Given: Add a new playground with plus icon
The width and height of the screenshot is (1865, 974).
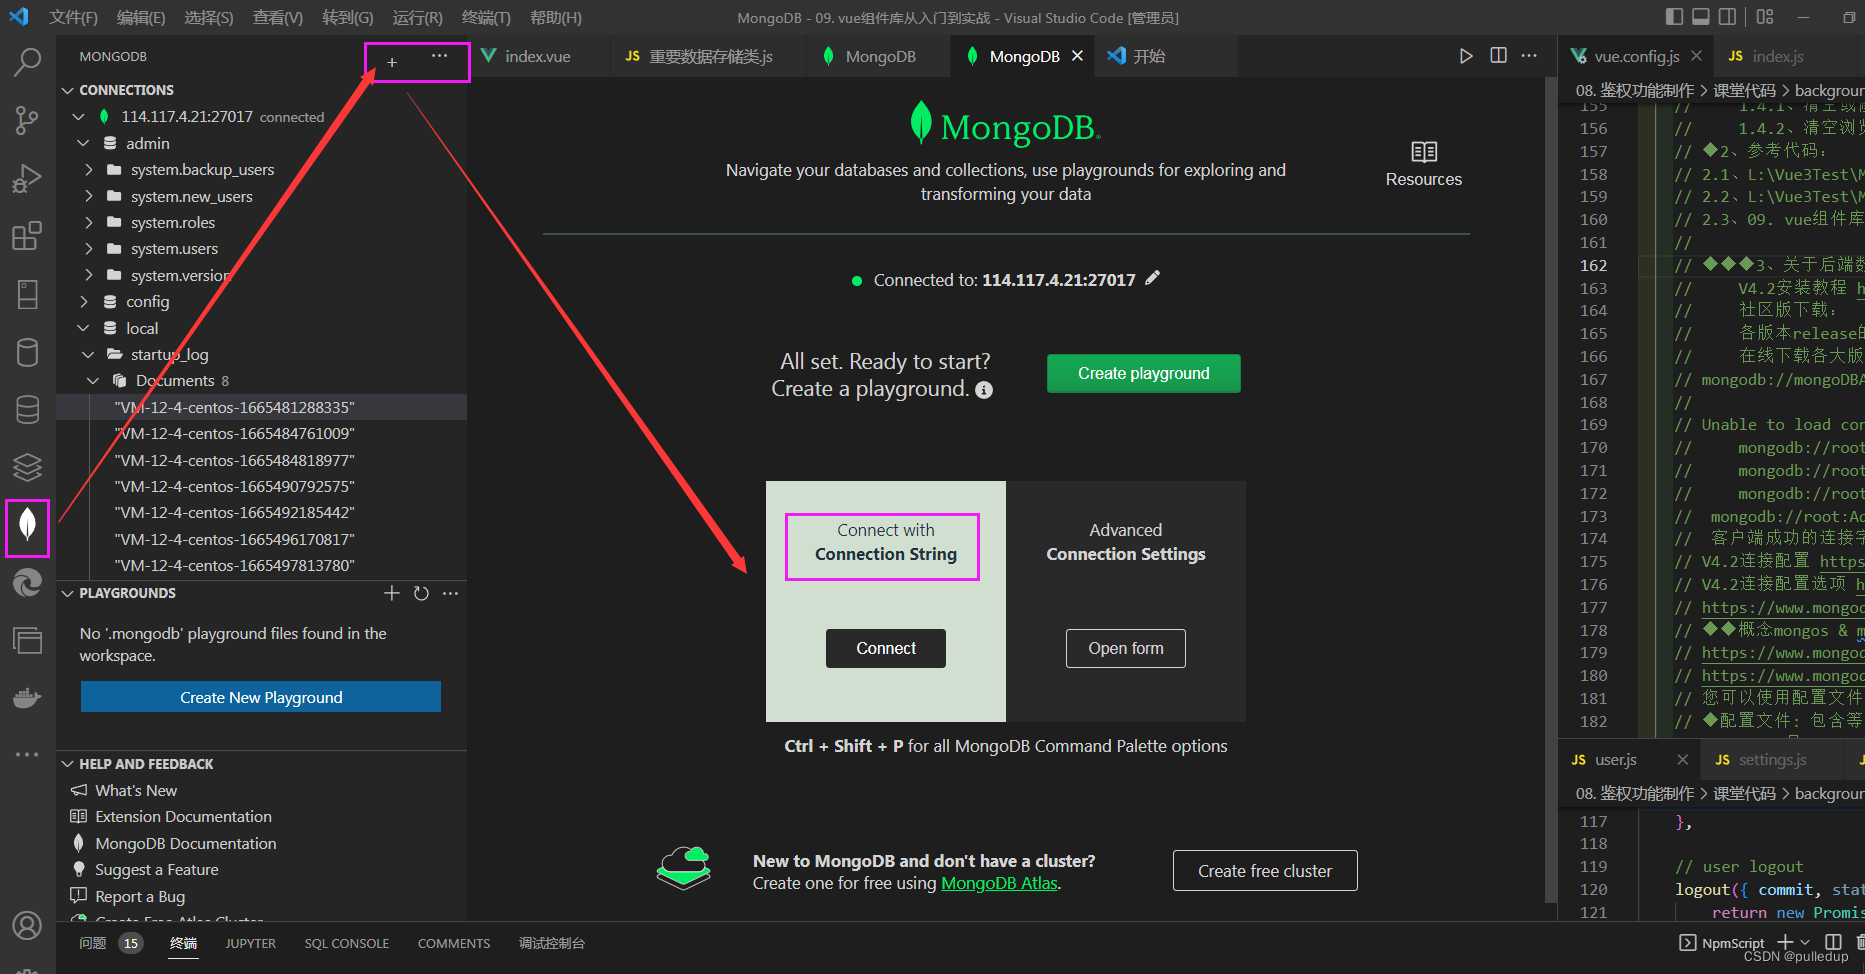Looking at the screenshot, I should pyautogui.click(x=392, y=593).
